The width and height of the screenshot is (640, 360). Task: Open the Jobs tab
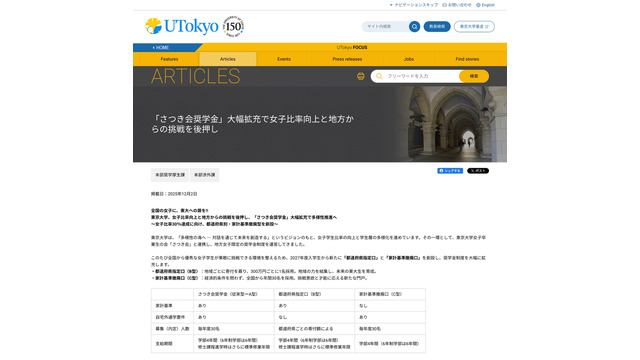[409, 59]
